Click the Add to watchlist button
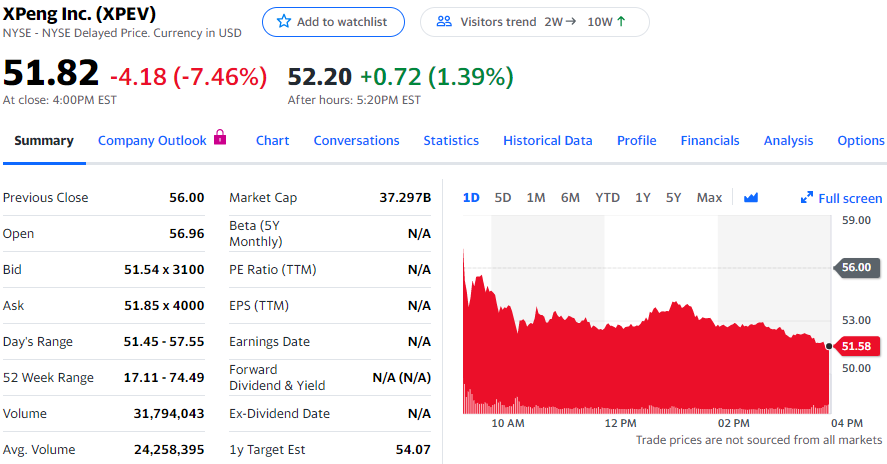Image resolution: width=887 pixels, height=464 pixels. pyautogui.click(x=333, y=22)
